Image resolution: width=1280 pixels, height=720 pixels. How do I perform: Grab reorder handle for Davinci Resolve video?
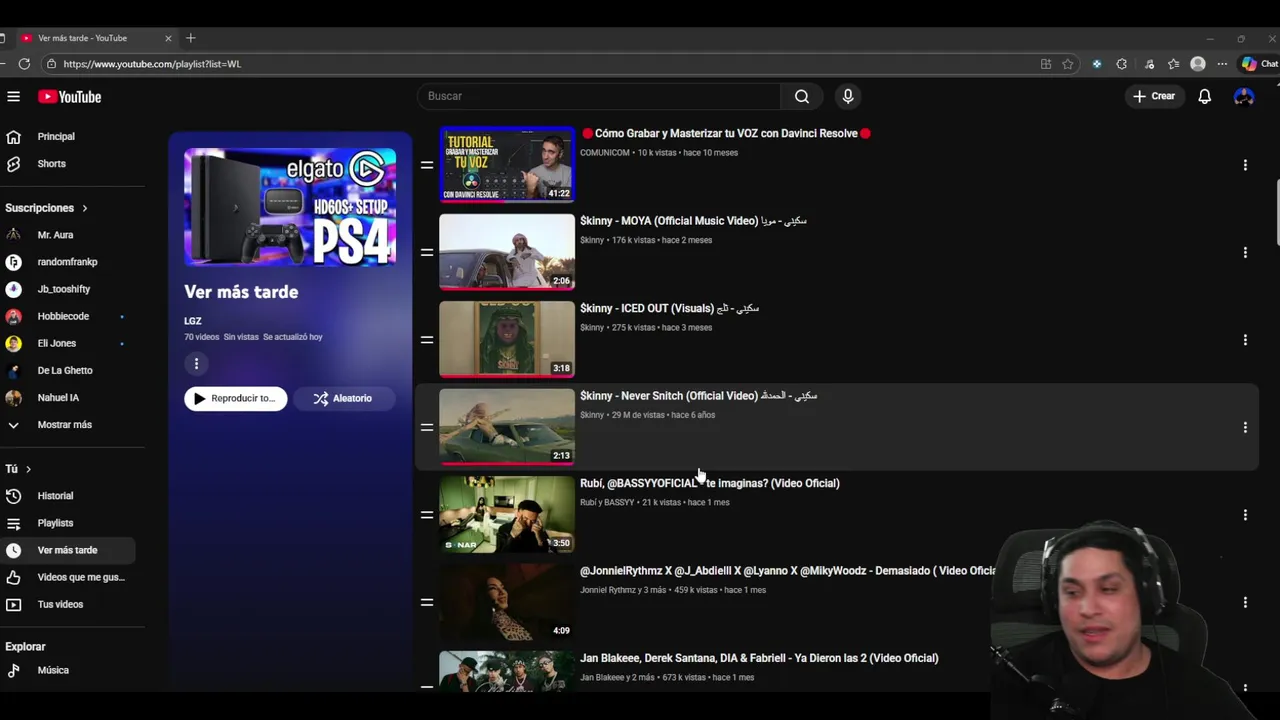click(427, 165)
